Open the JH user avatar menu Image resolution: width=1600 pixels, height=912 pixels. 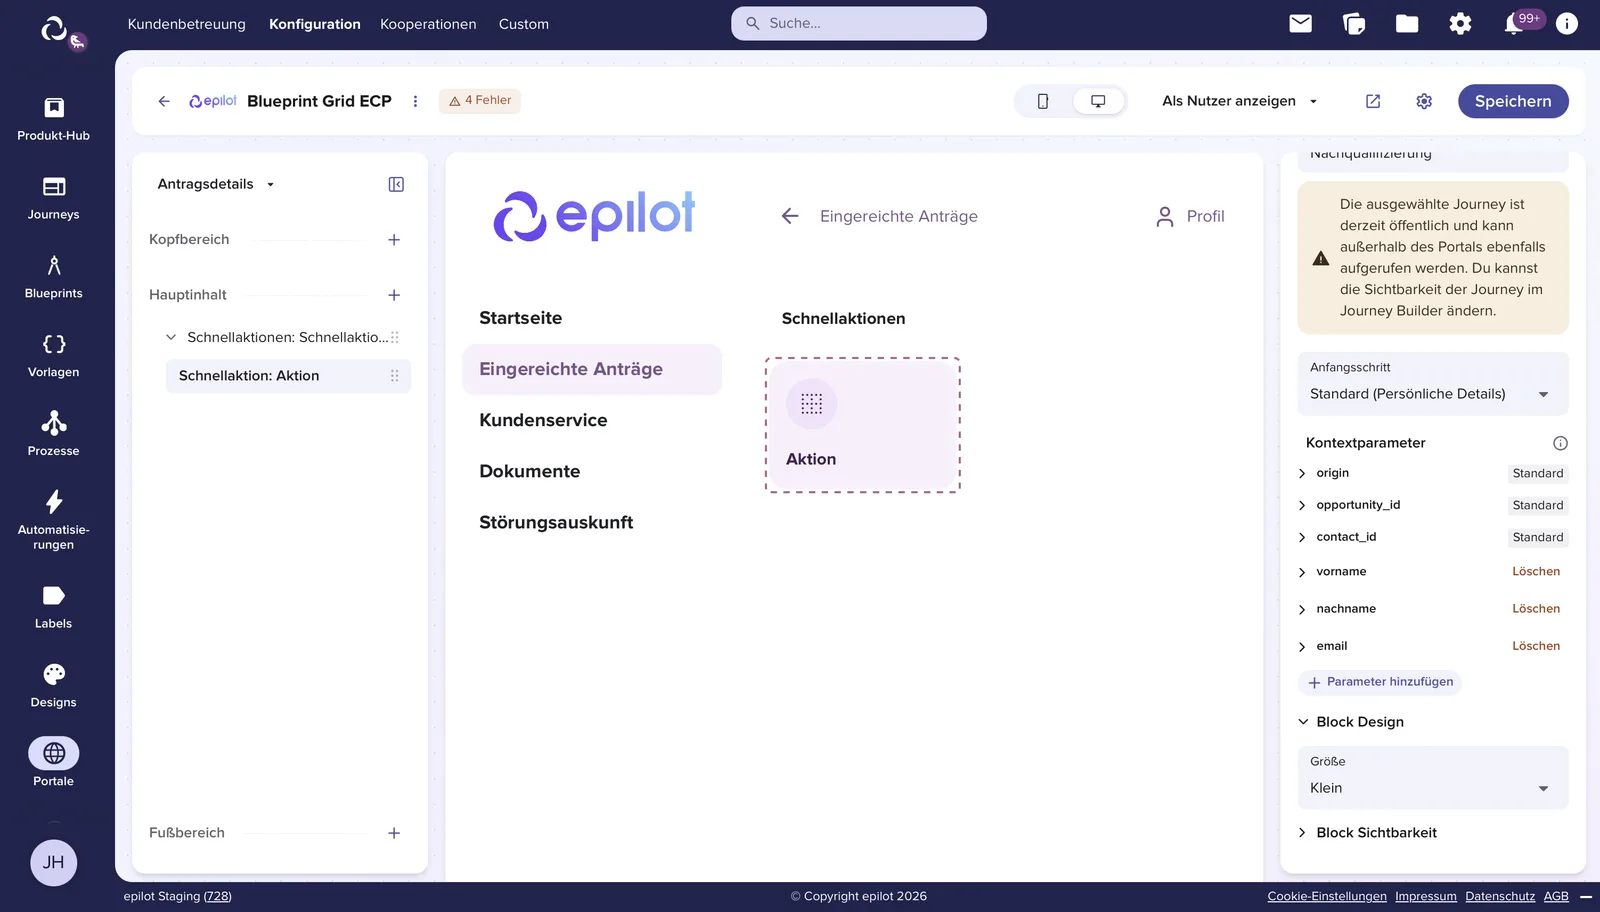pyautogui.click(x=54, y=863)
